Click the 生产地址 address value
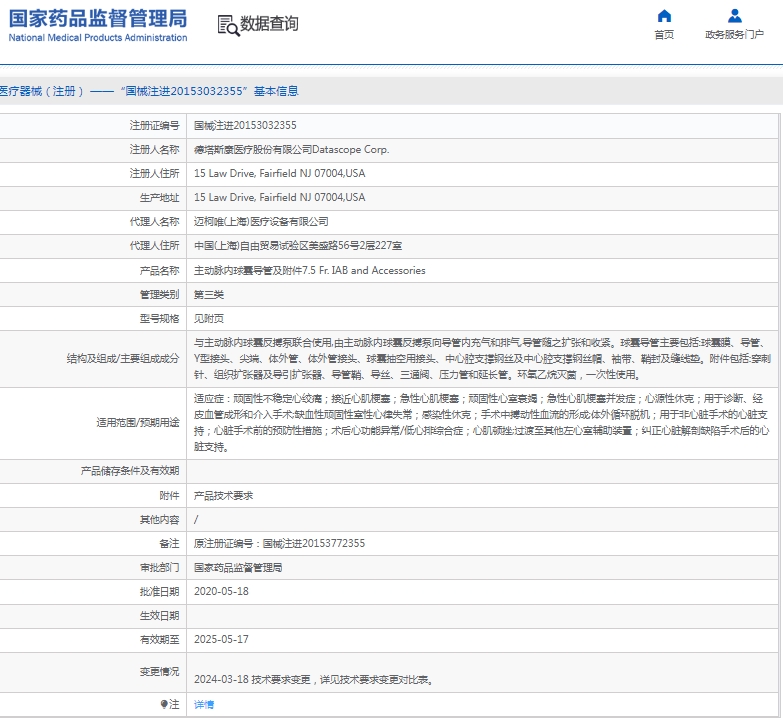The height and width of the screenshot is (727, 783). (x=280, y=197)
